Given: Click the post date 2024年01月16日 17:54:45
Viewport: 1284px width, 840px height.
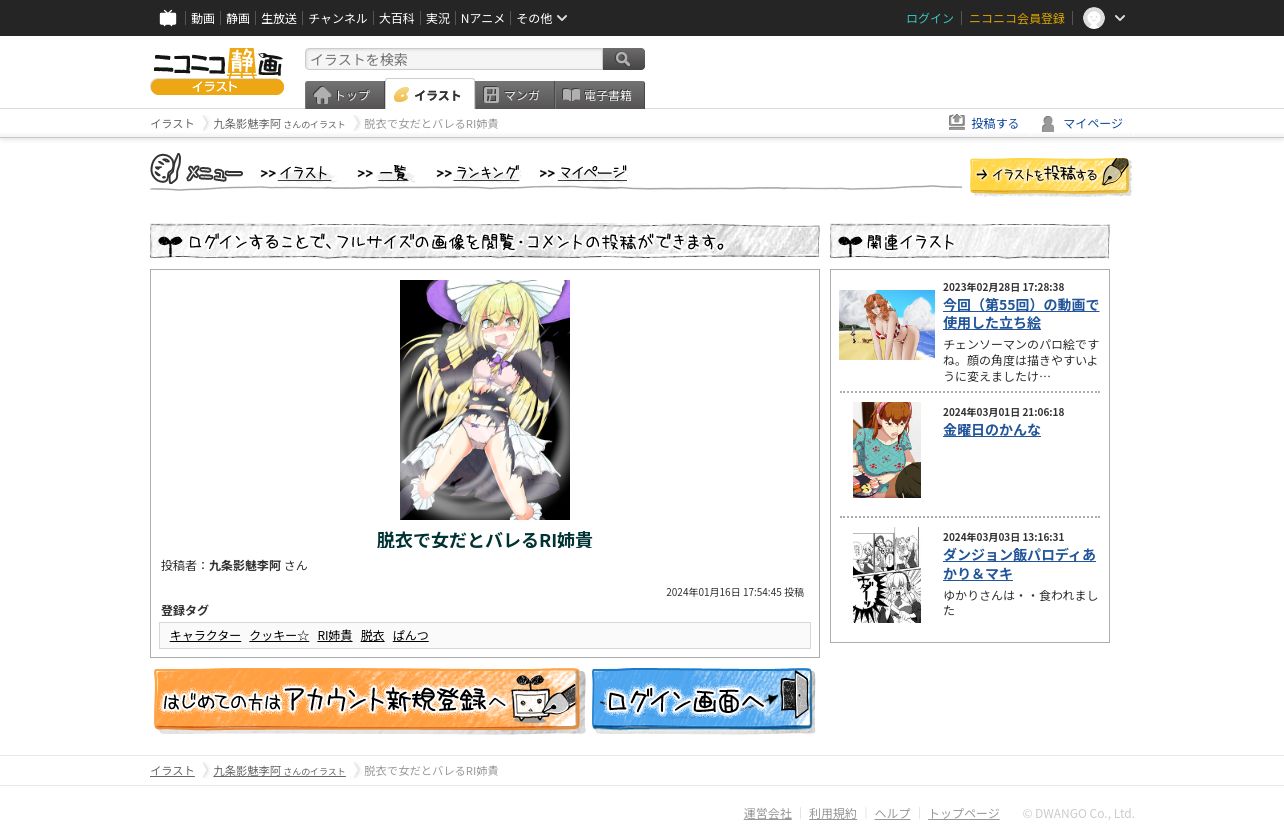Looking at the screenshot, I should coord(724,592).
